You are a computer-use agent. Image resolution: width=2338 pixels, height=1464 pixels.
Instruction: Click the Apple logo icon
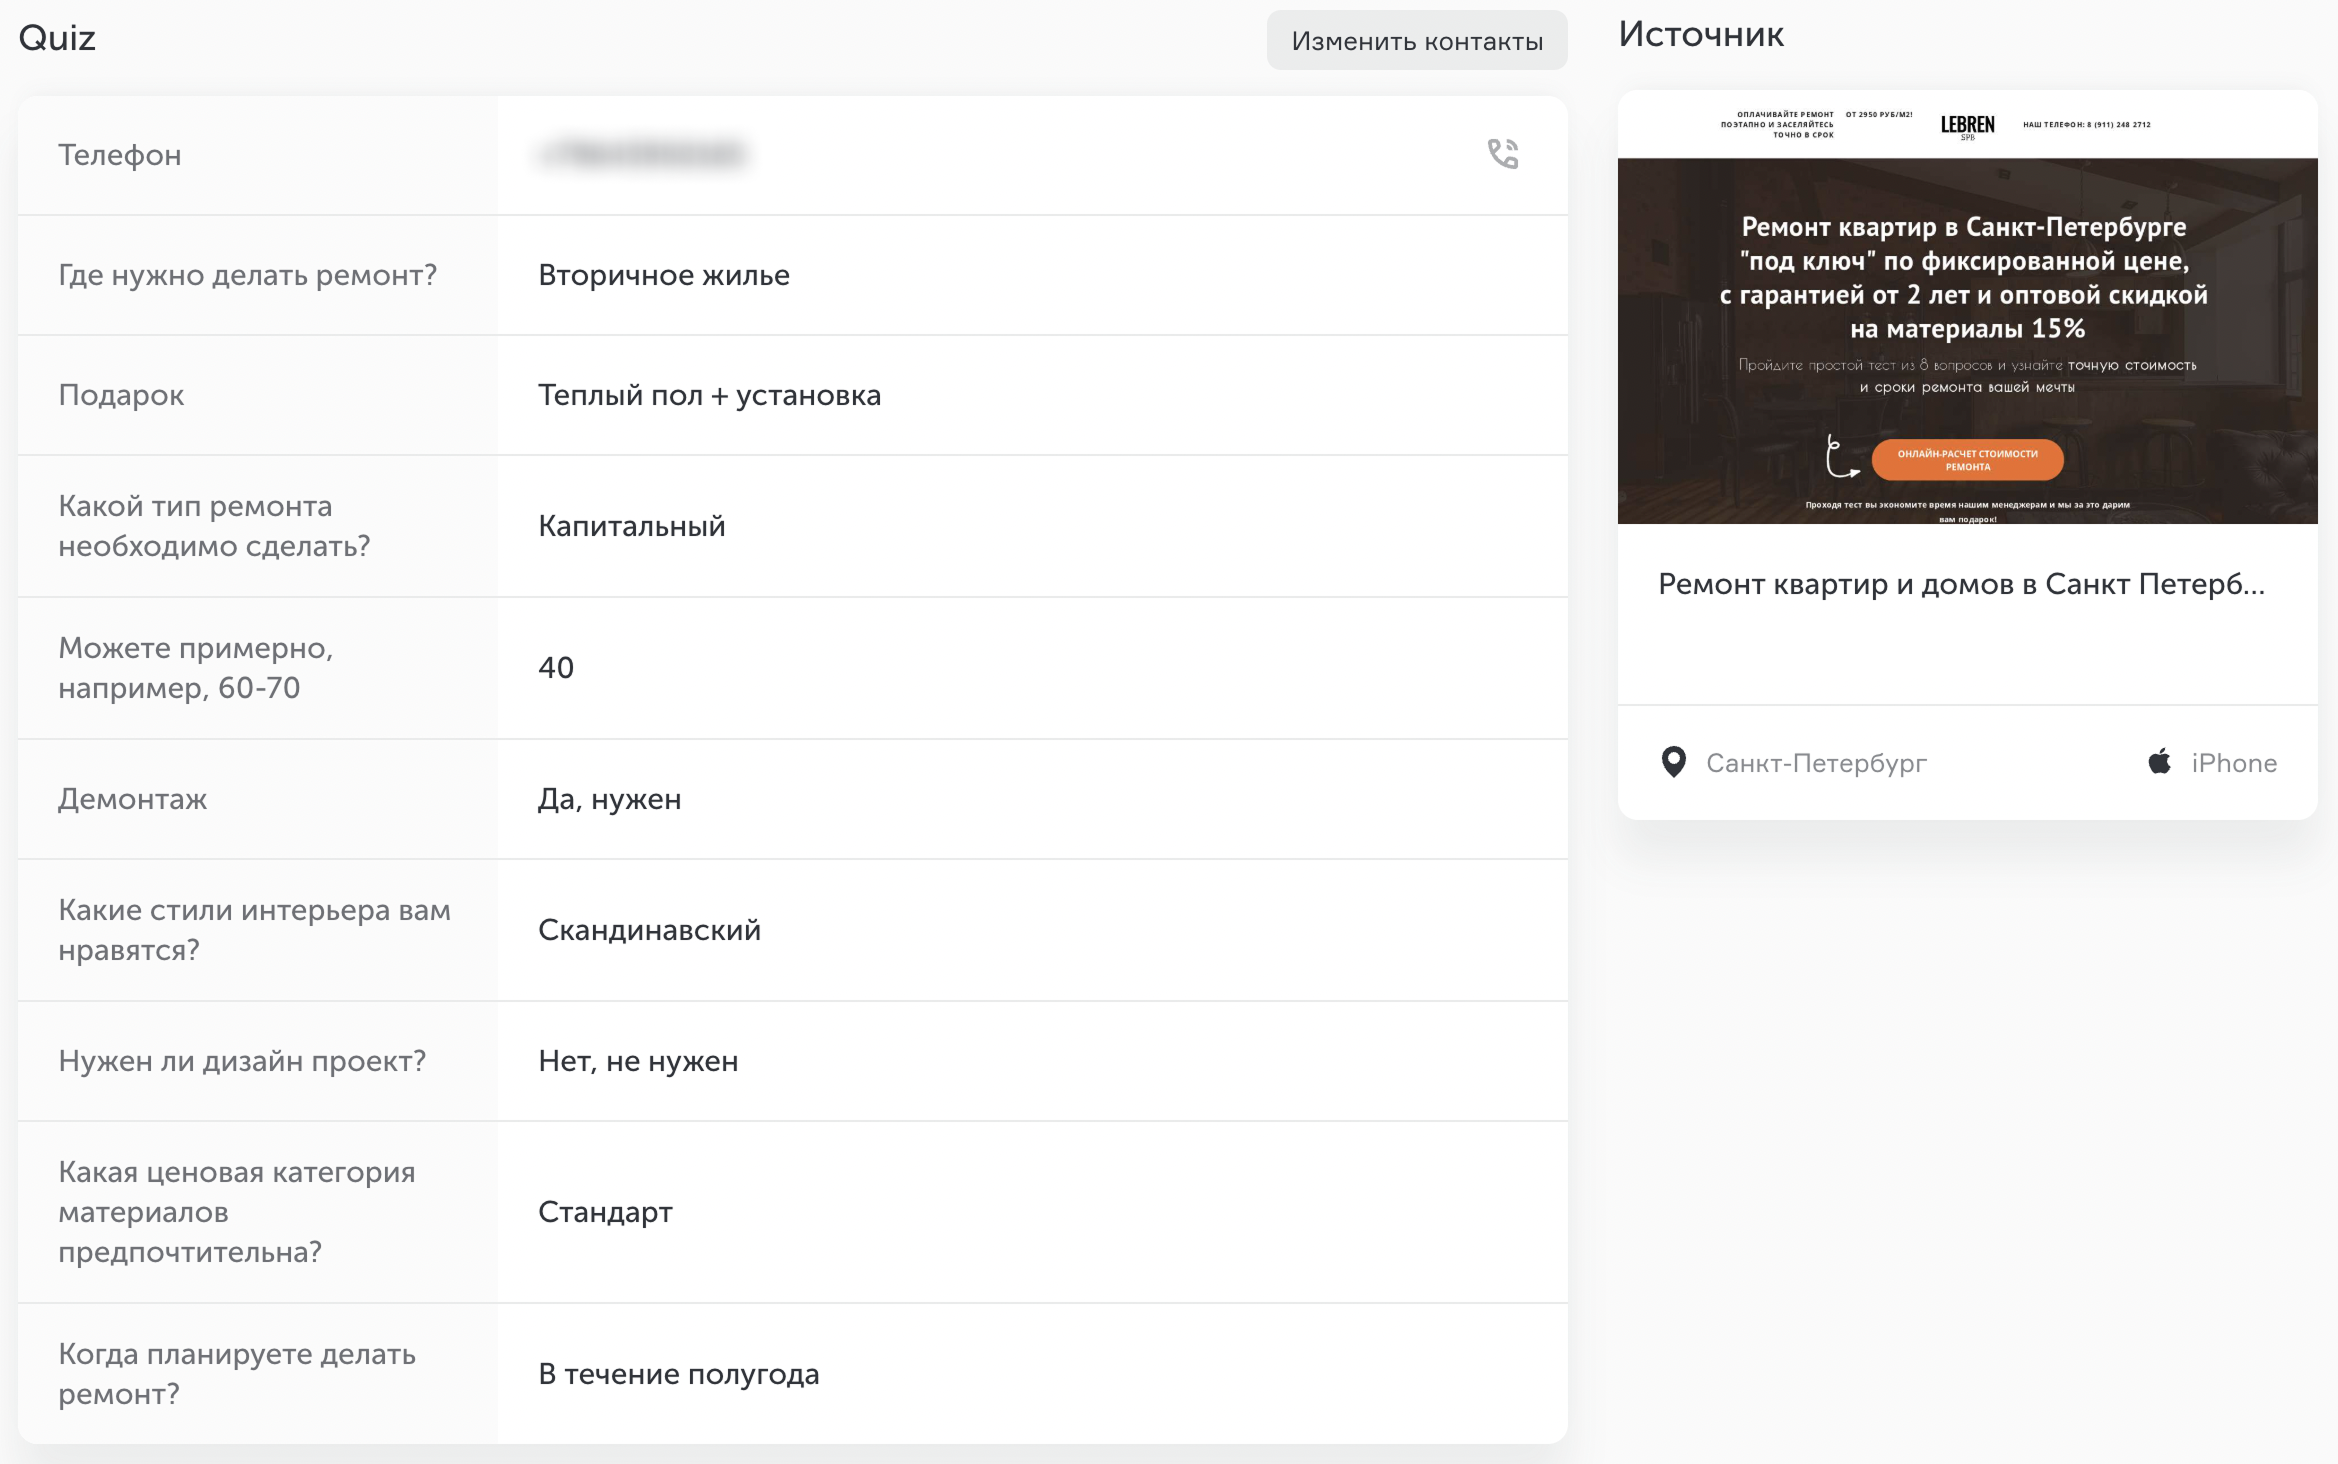coord(2159,762)
